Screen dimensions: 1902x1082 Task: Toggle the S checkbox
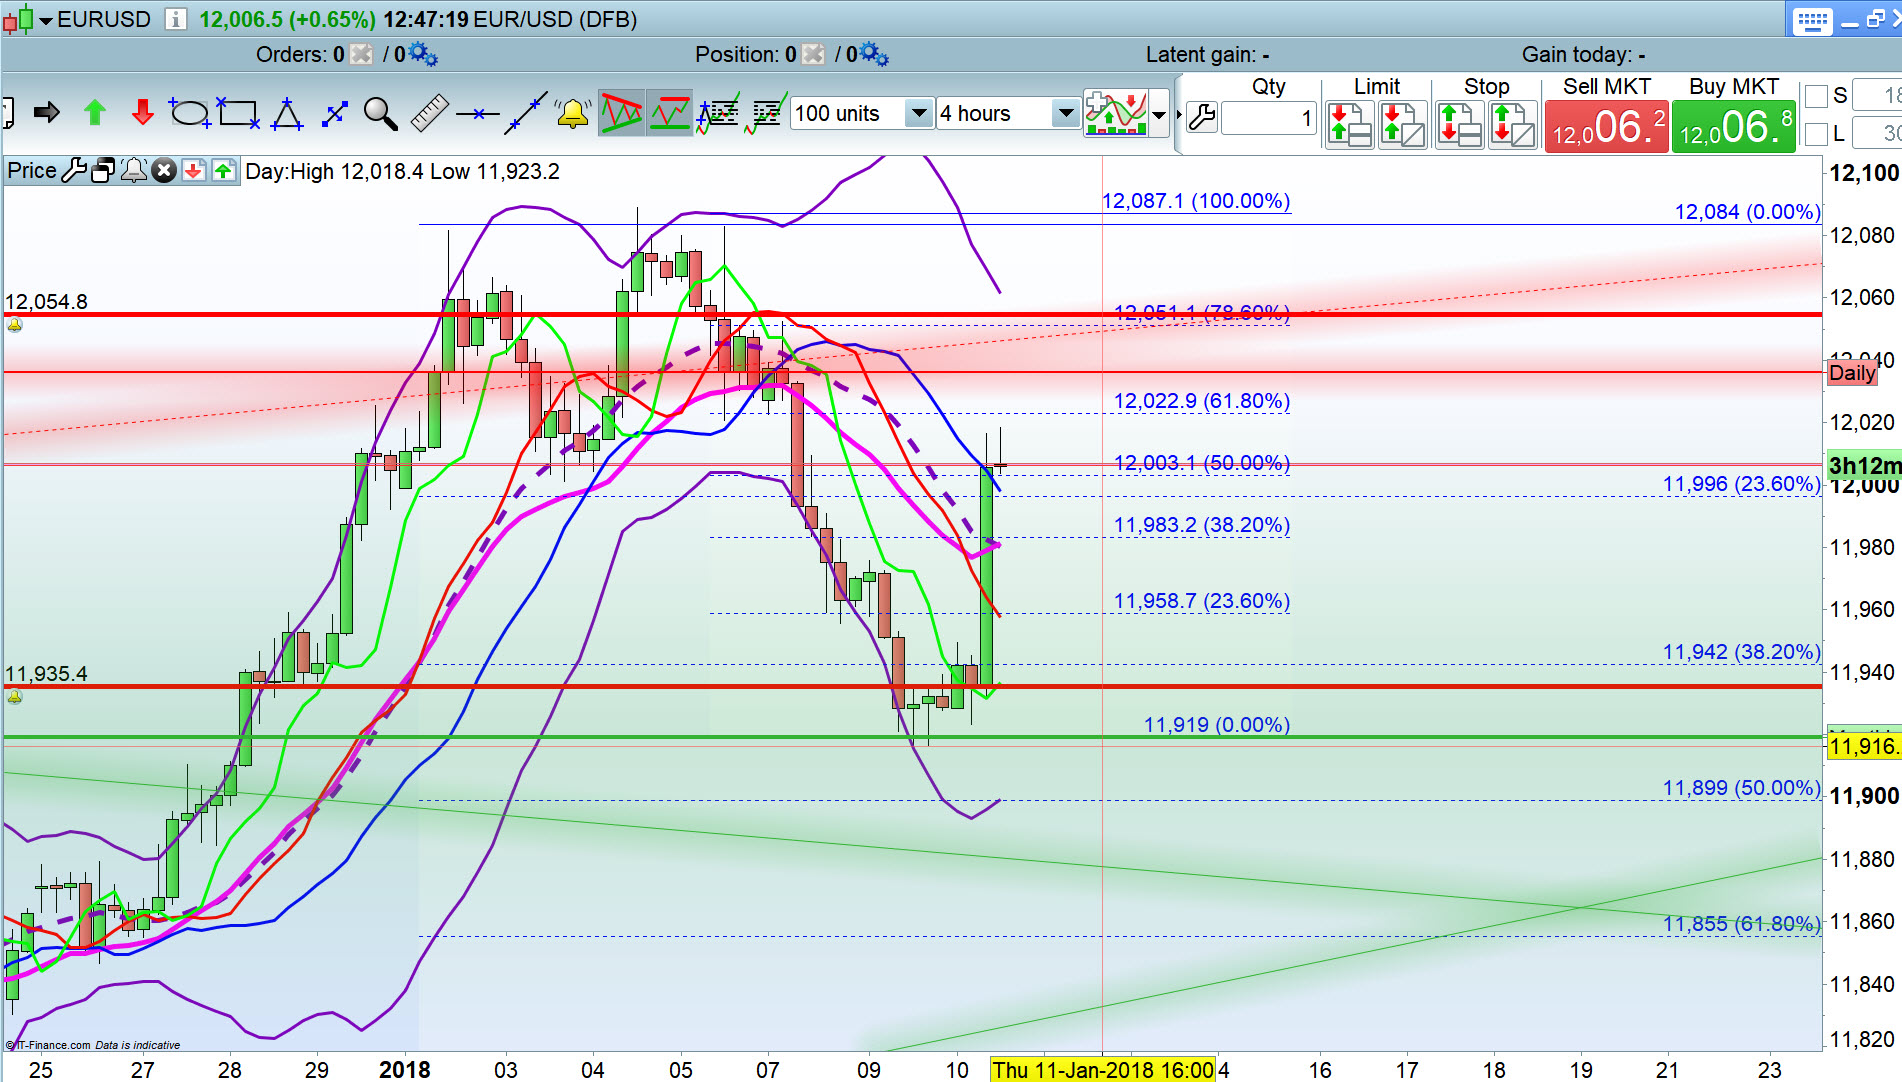click(1816, 96)
